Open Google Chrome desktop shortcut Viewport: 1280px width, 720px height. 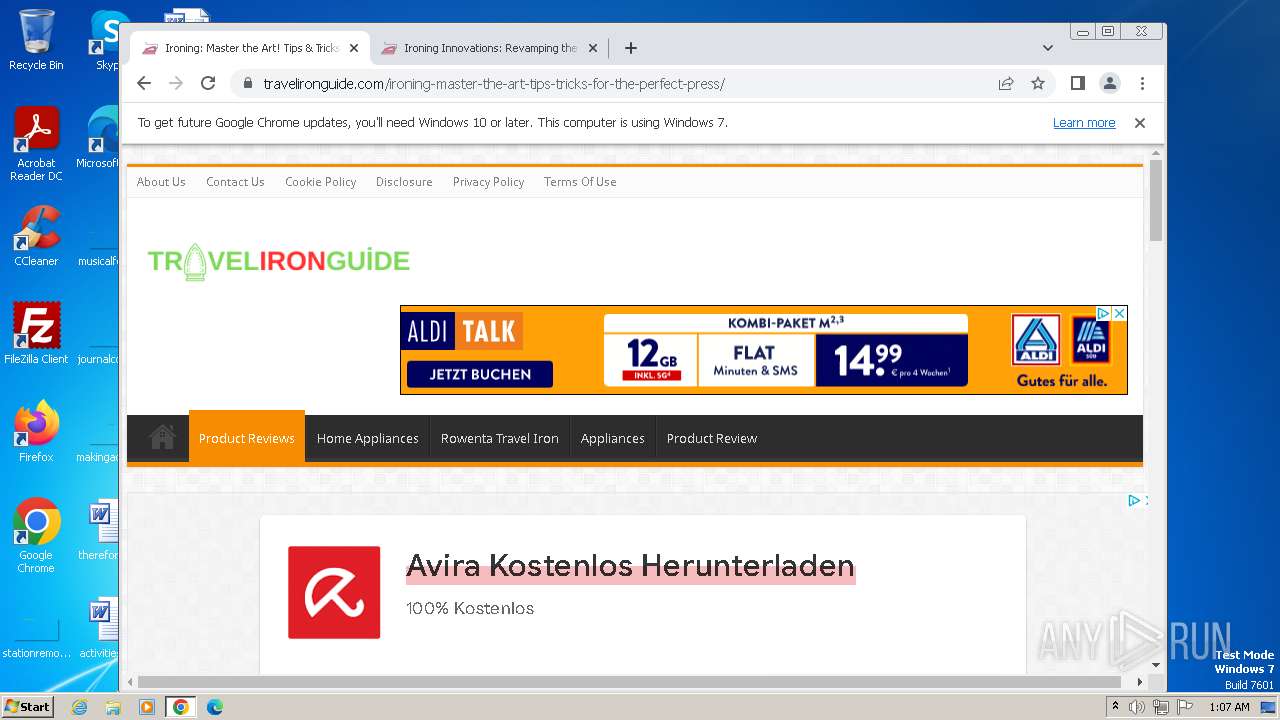tap(36, 535)
